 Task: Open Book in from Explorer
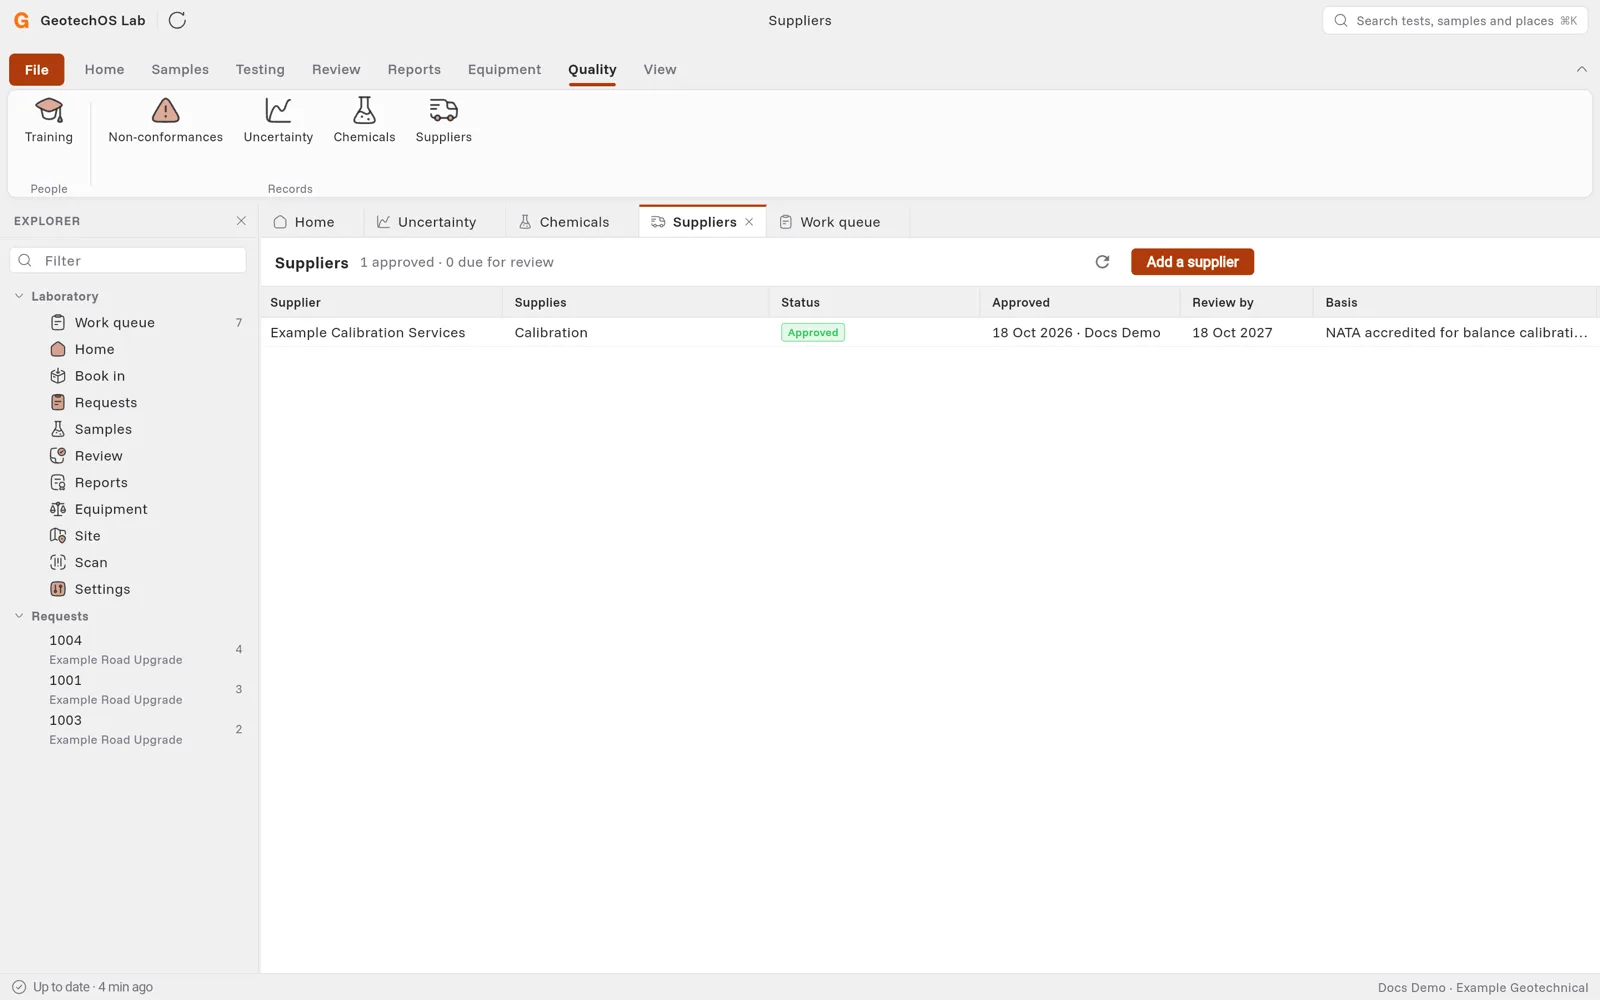[x=128, y=376]
